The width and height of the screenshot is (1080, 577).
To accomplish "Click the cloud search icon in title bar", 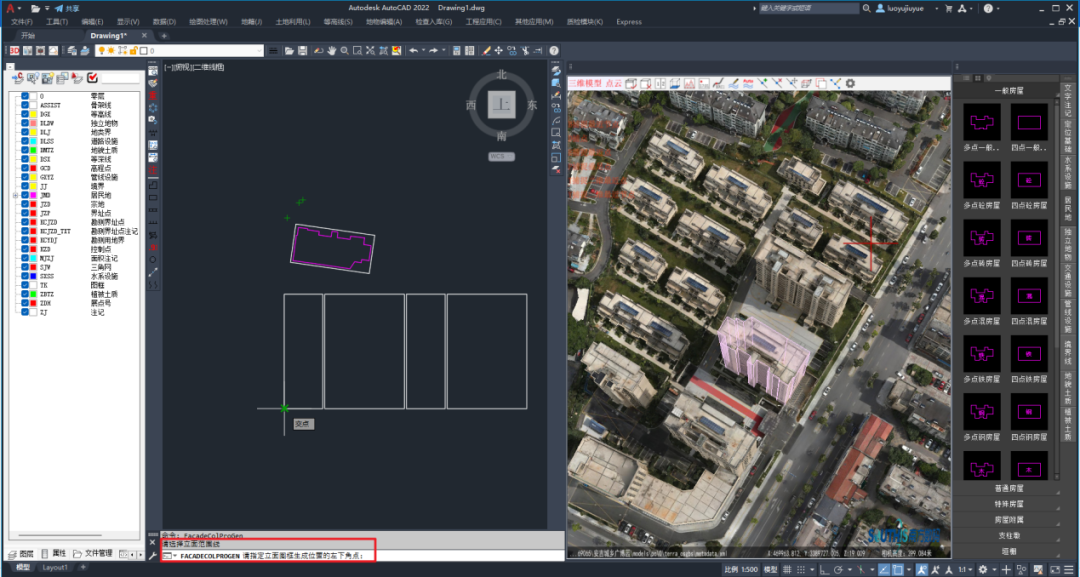I will (866, 8).
